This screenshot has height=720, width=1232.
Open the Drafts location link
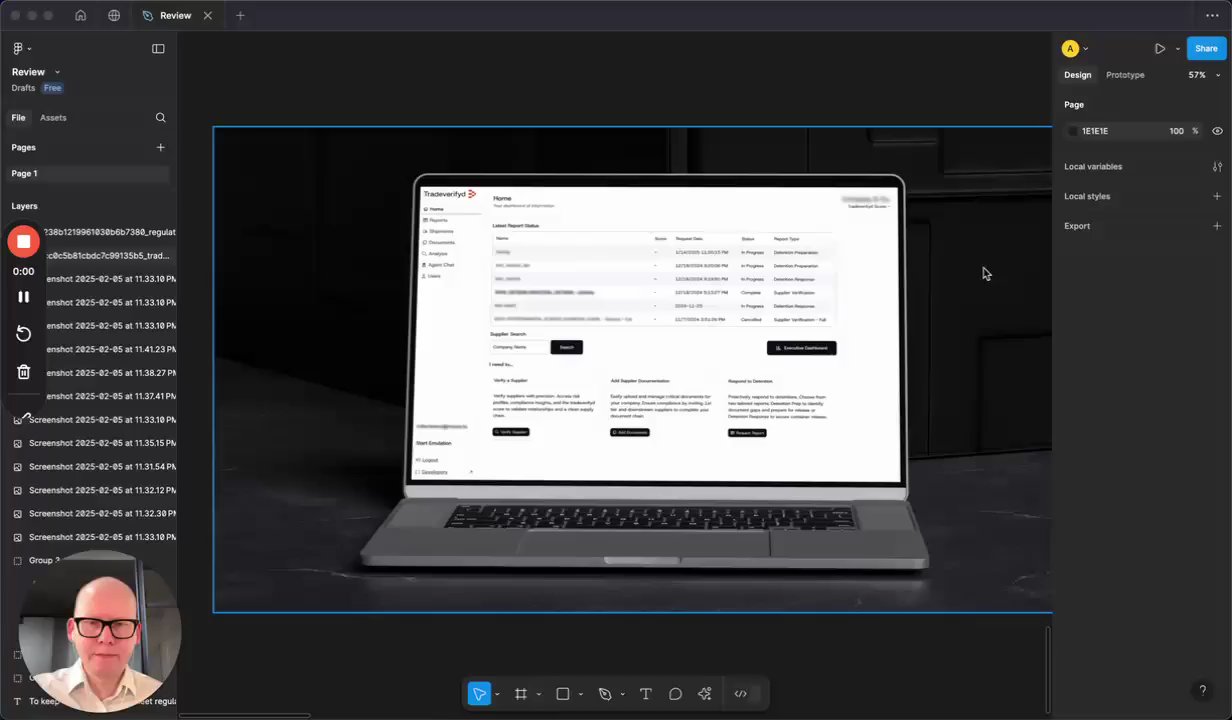(x=23, y=88)
